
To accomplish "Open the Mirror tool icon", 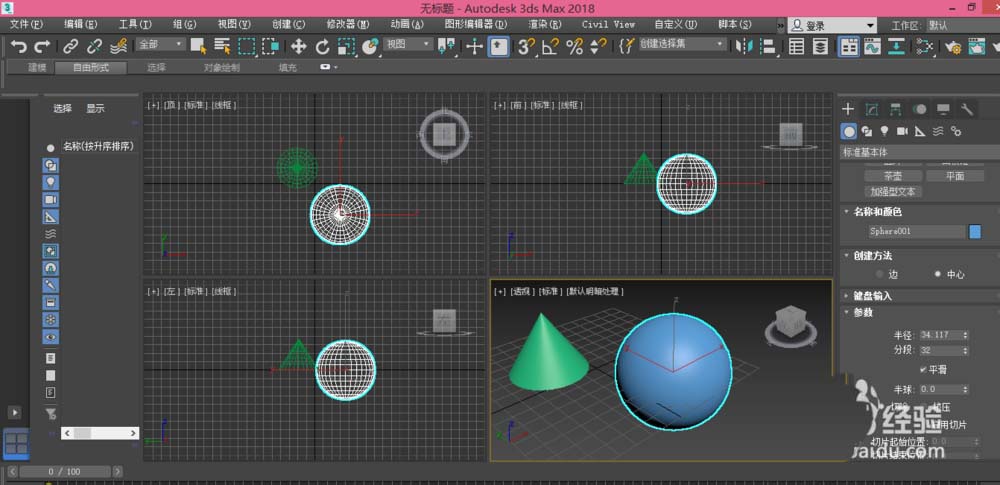I will (x=744, y=46).
